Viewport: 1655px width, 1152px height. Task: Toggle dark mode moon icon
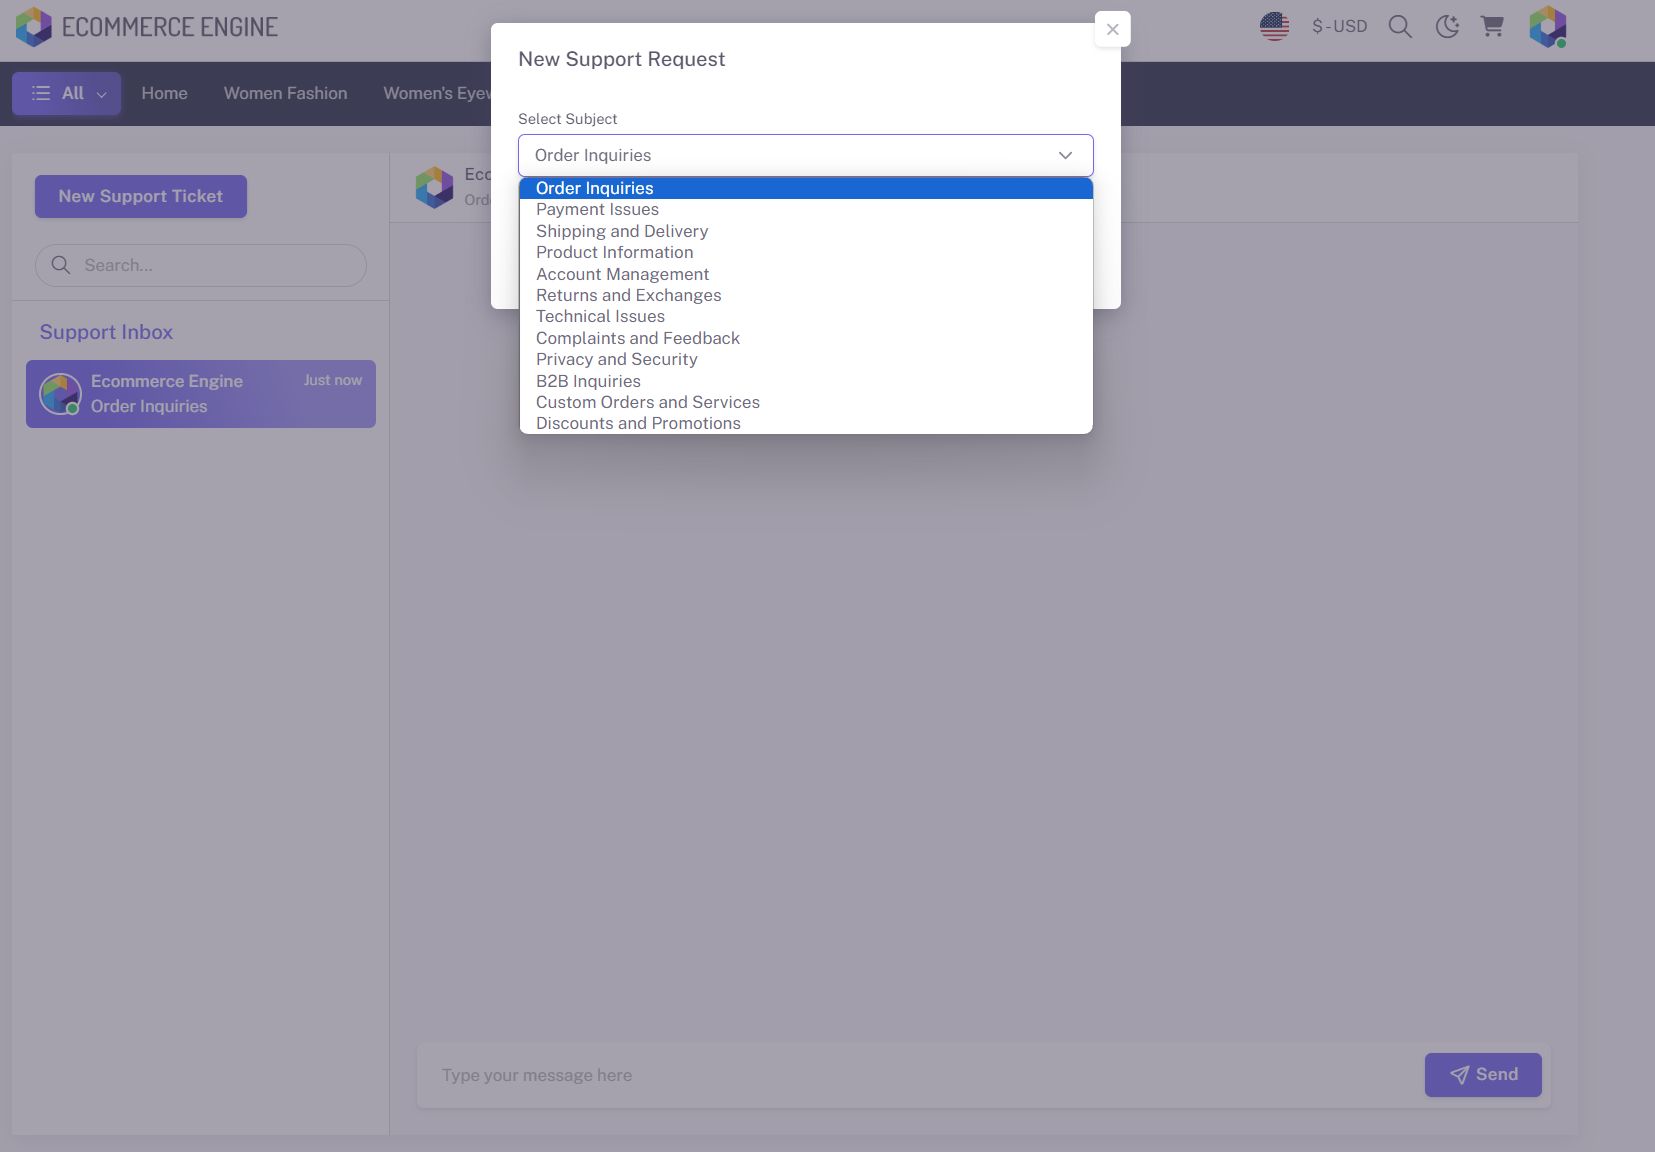[1447, 27]
